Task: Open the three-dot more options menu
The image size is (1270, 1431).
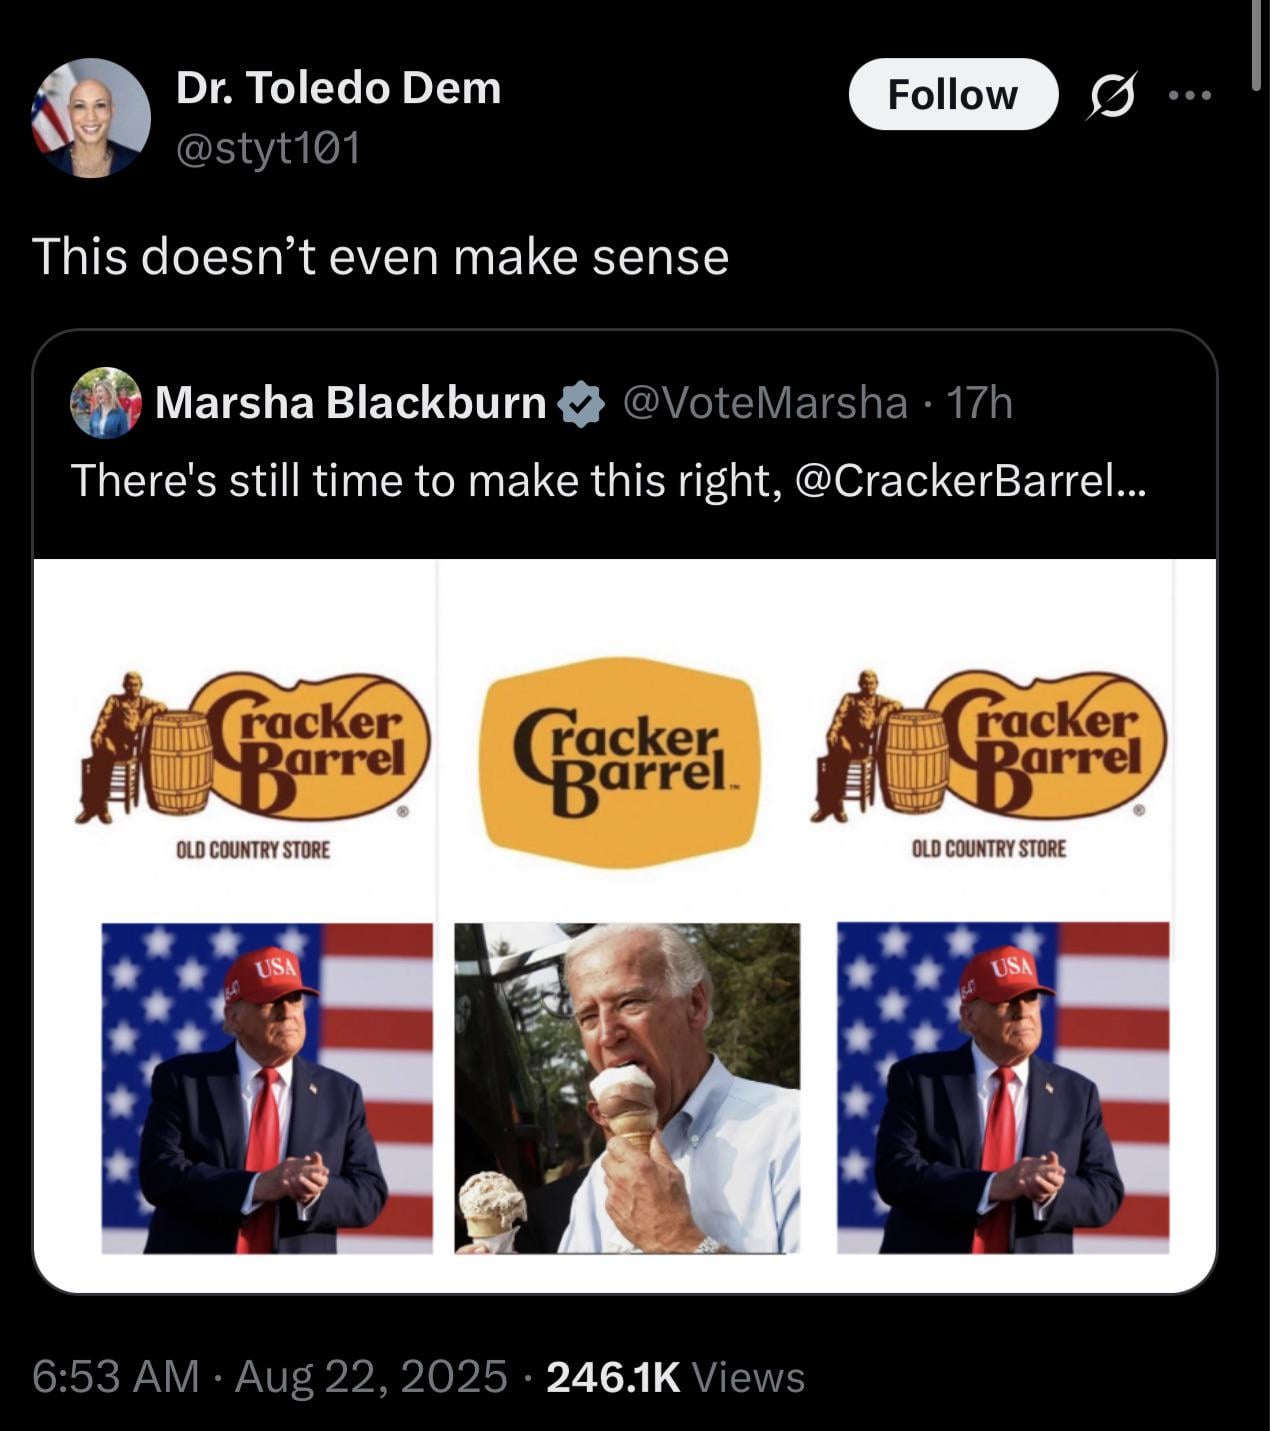Action: point(1190,95)
